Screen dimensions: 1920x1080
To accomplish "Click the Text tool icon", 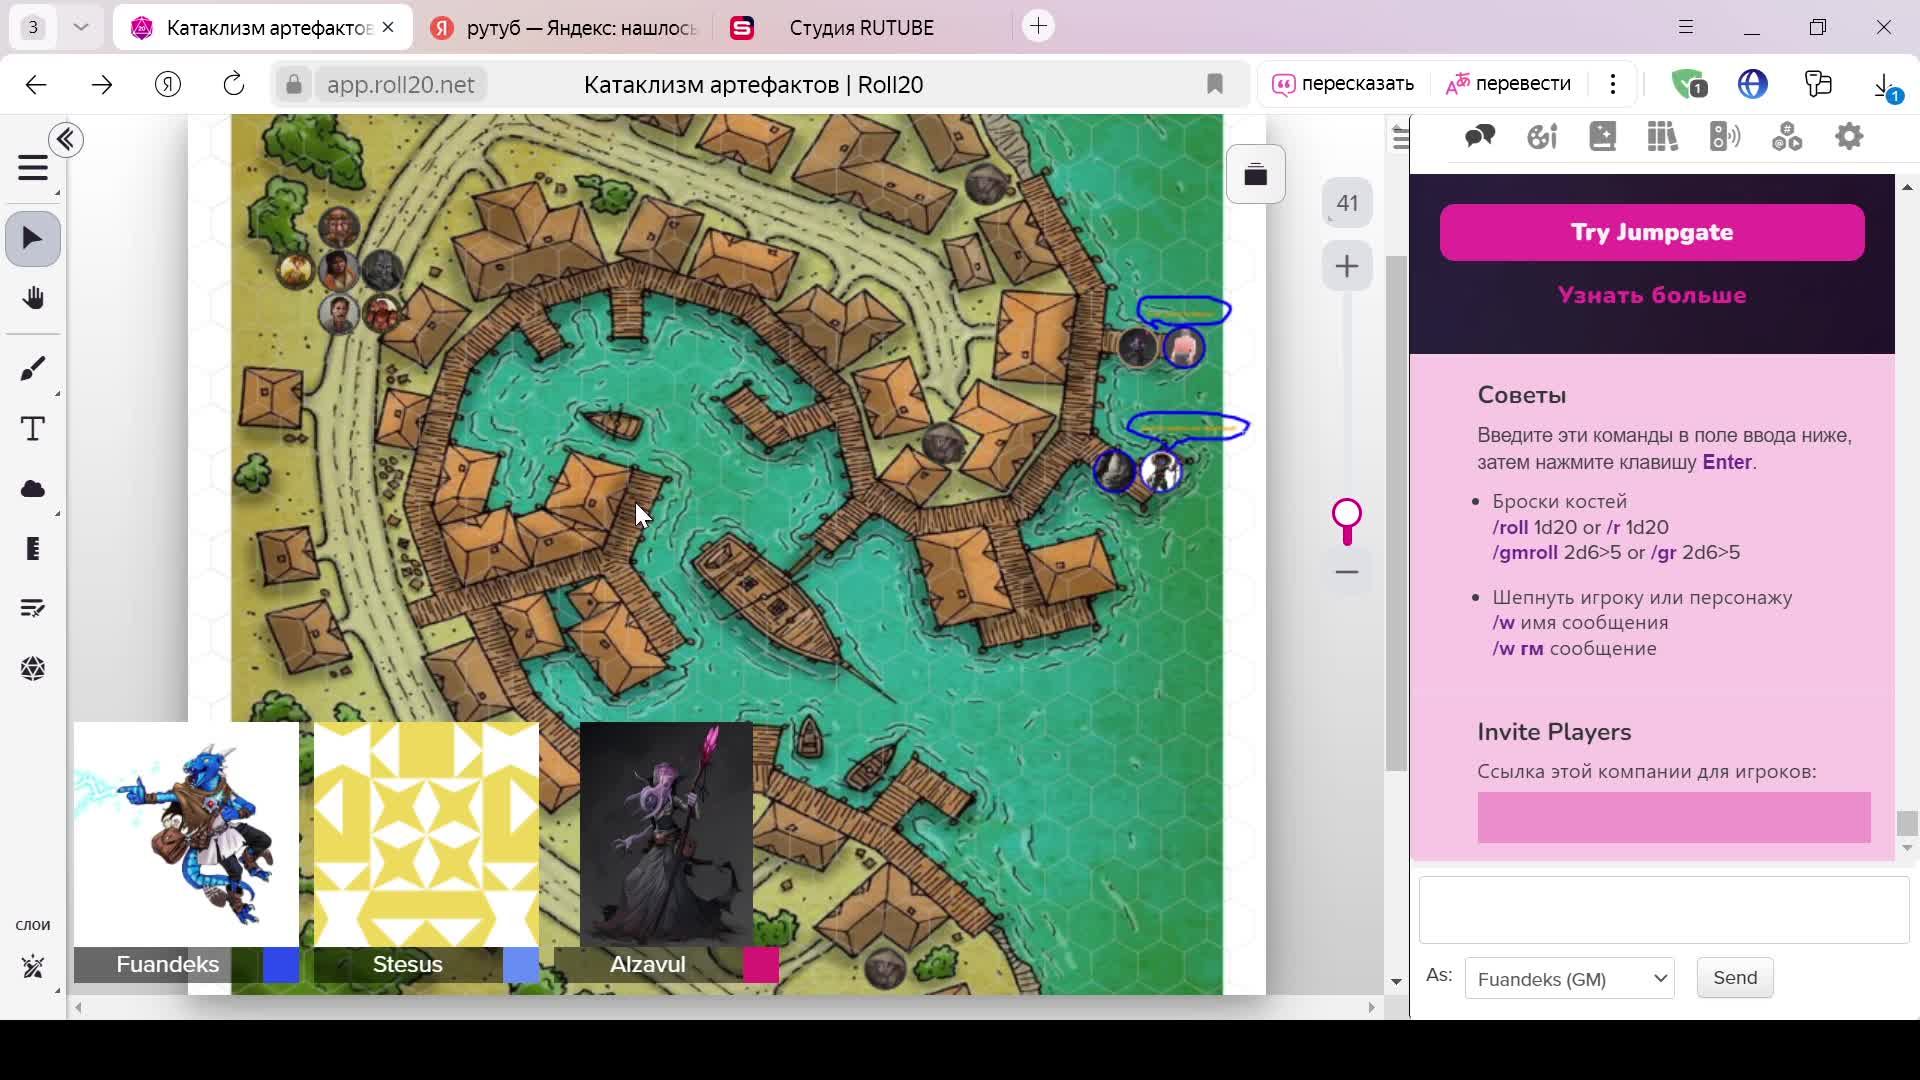I will [x=33, y=429].
